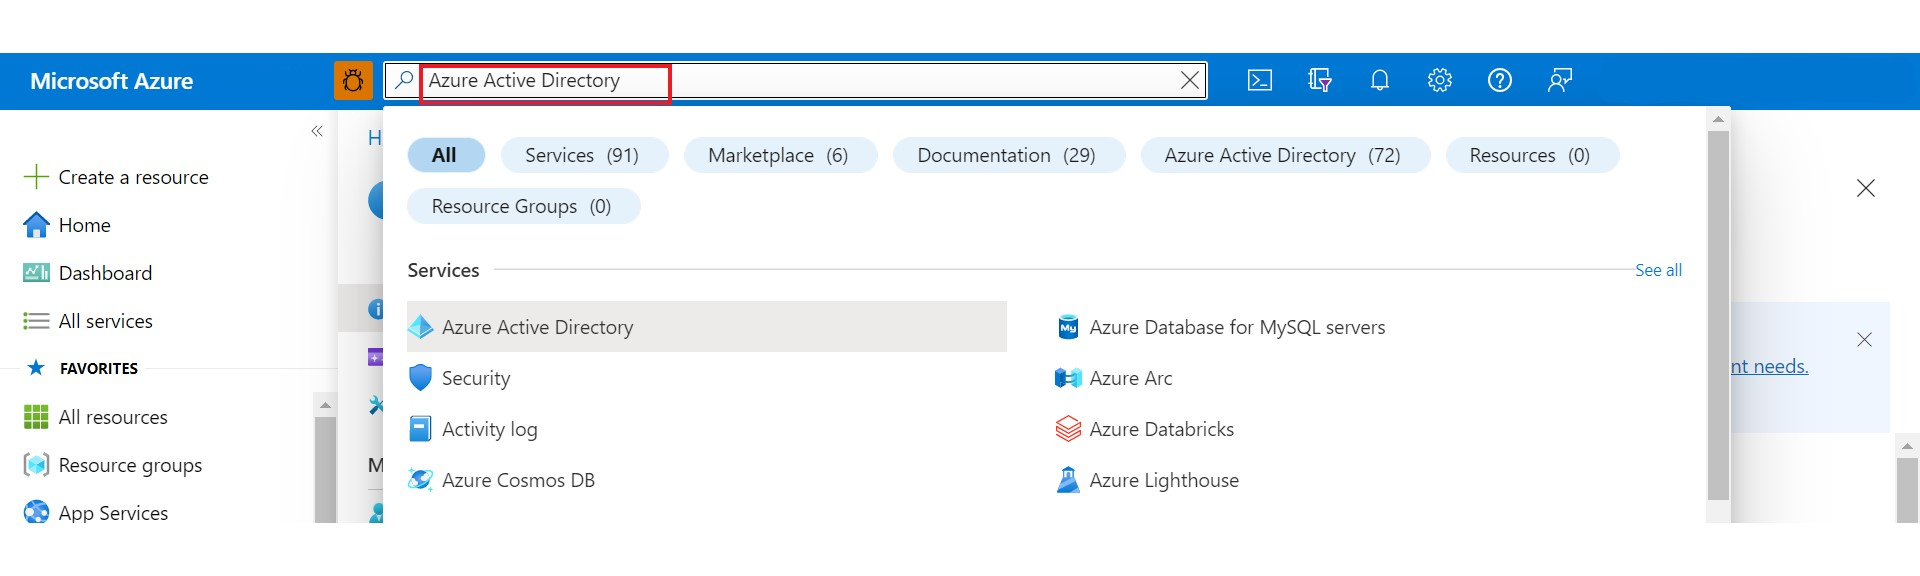Clear the search box text
1920x576 pixels.
1189,81
